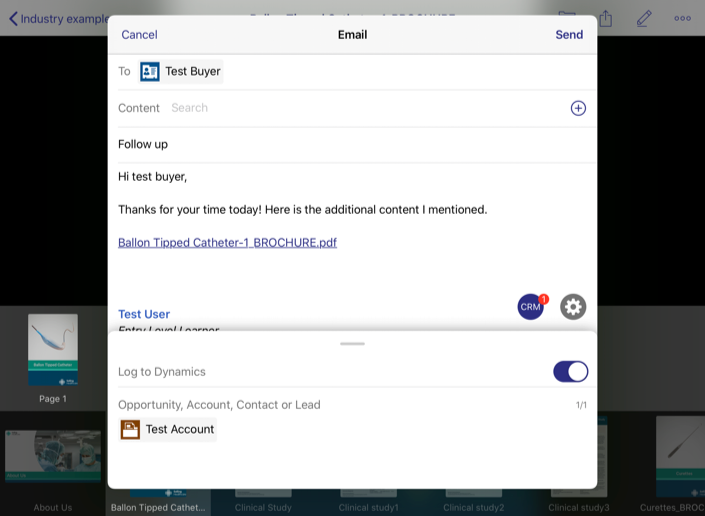Tap the bottom sheet drag handle
Viewport: 705px width, 516px height.
(352, 343)
